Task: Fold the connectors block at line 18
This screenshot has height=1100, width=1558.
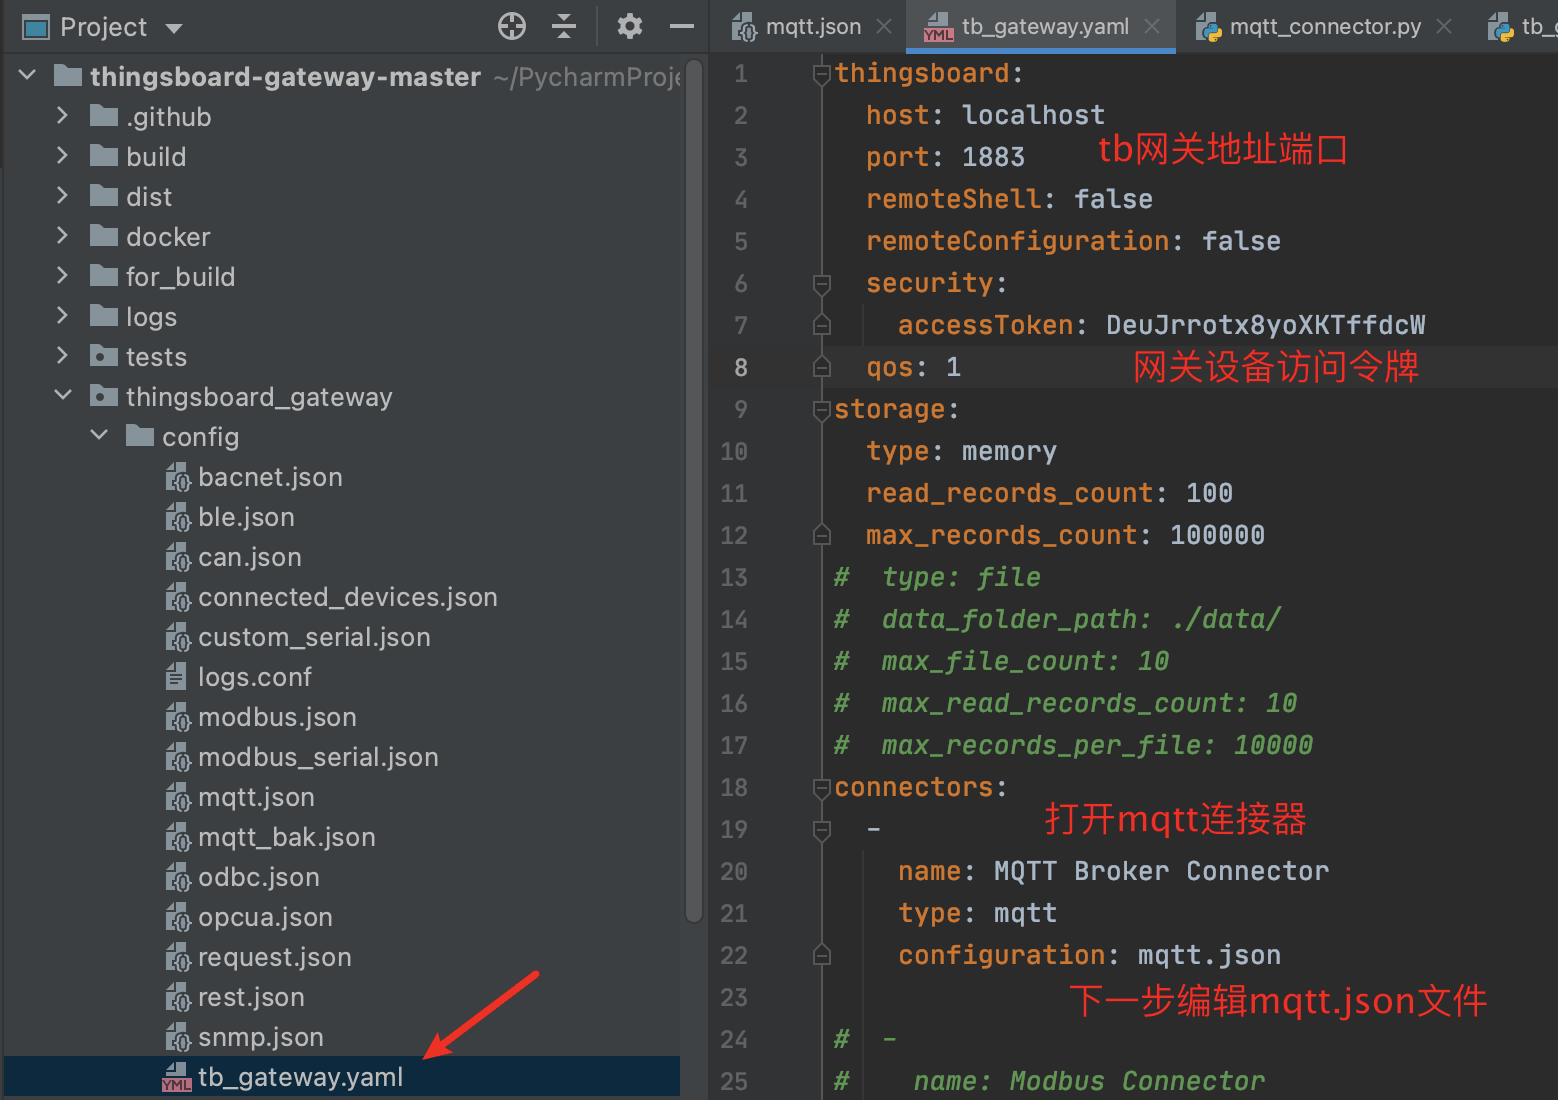Action: pyautogui.click(x=822, y=787)
